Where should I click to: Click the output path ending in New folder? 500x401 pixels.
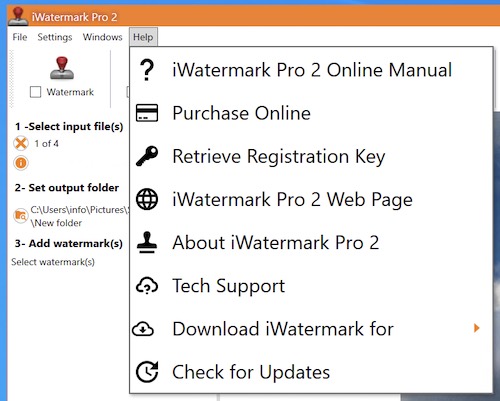coord(79,216)
